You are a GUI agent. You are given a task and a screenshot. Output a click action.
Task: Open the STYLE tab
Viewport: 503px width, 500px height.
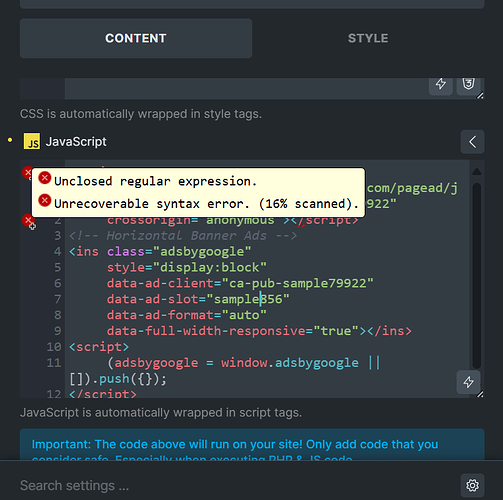368,38
